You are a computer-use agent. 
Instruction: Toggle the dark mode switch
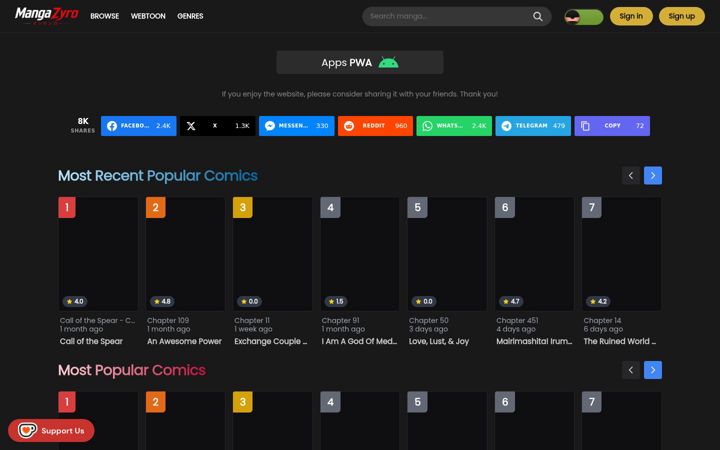tap(584, 17)
